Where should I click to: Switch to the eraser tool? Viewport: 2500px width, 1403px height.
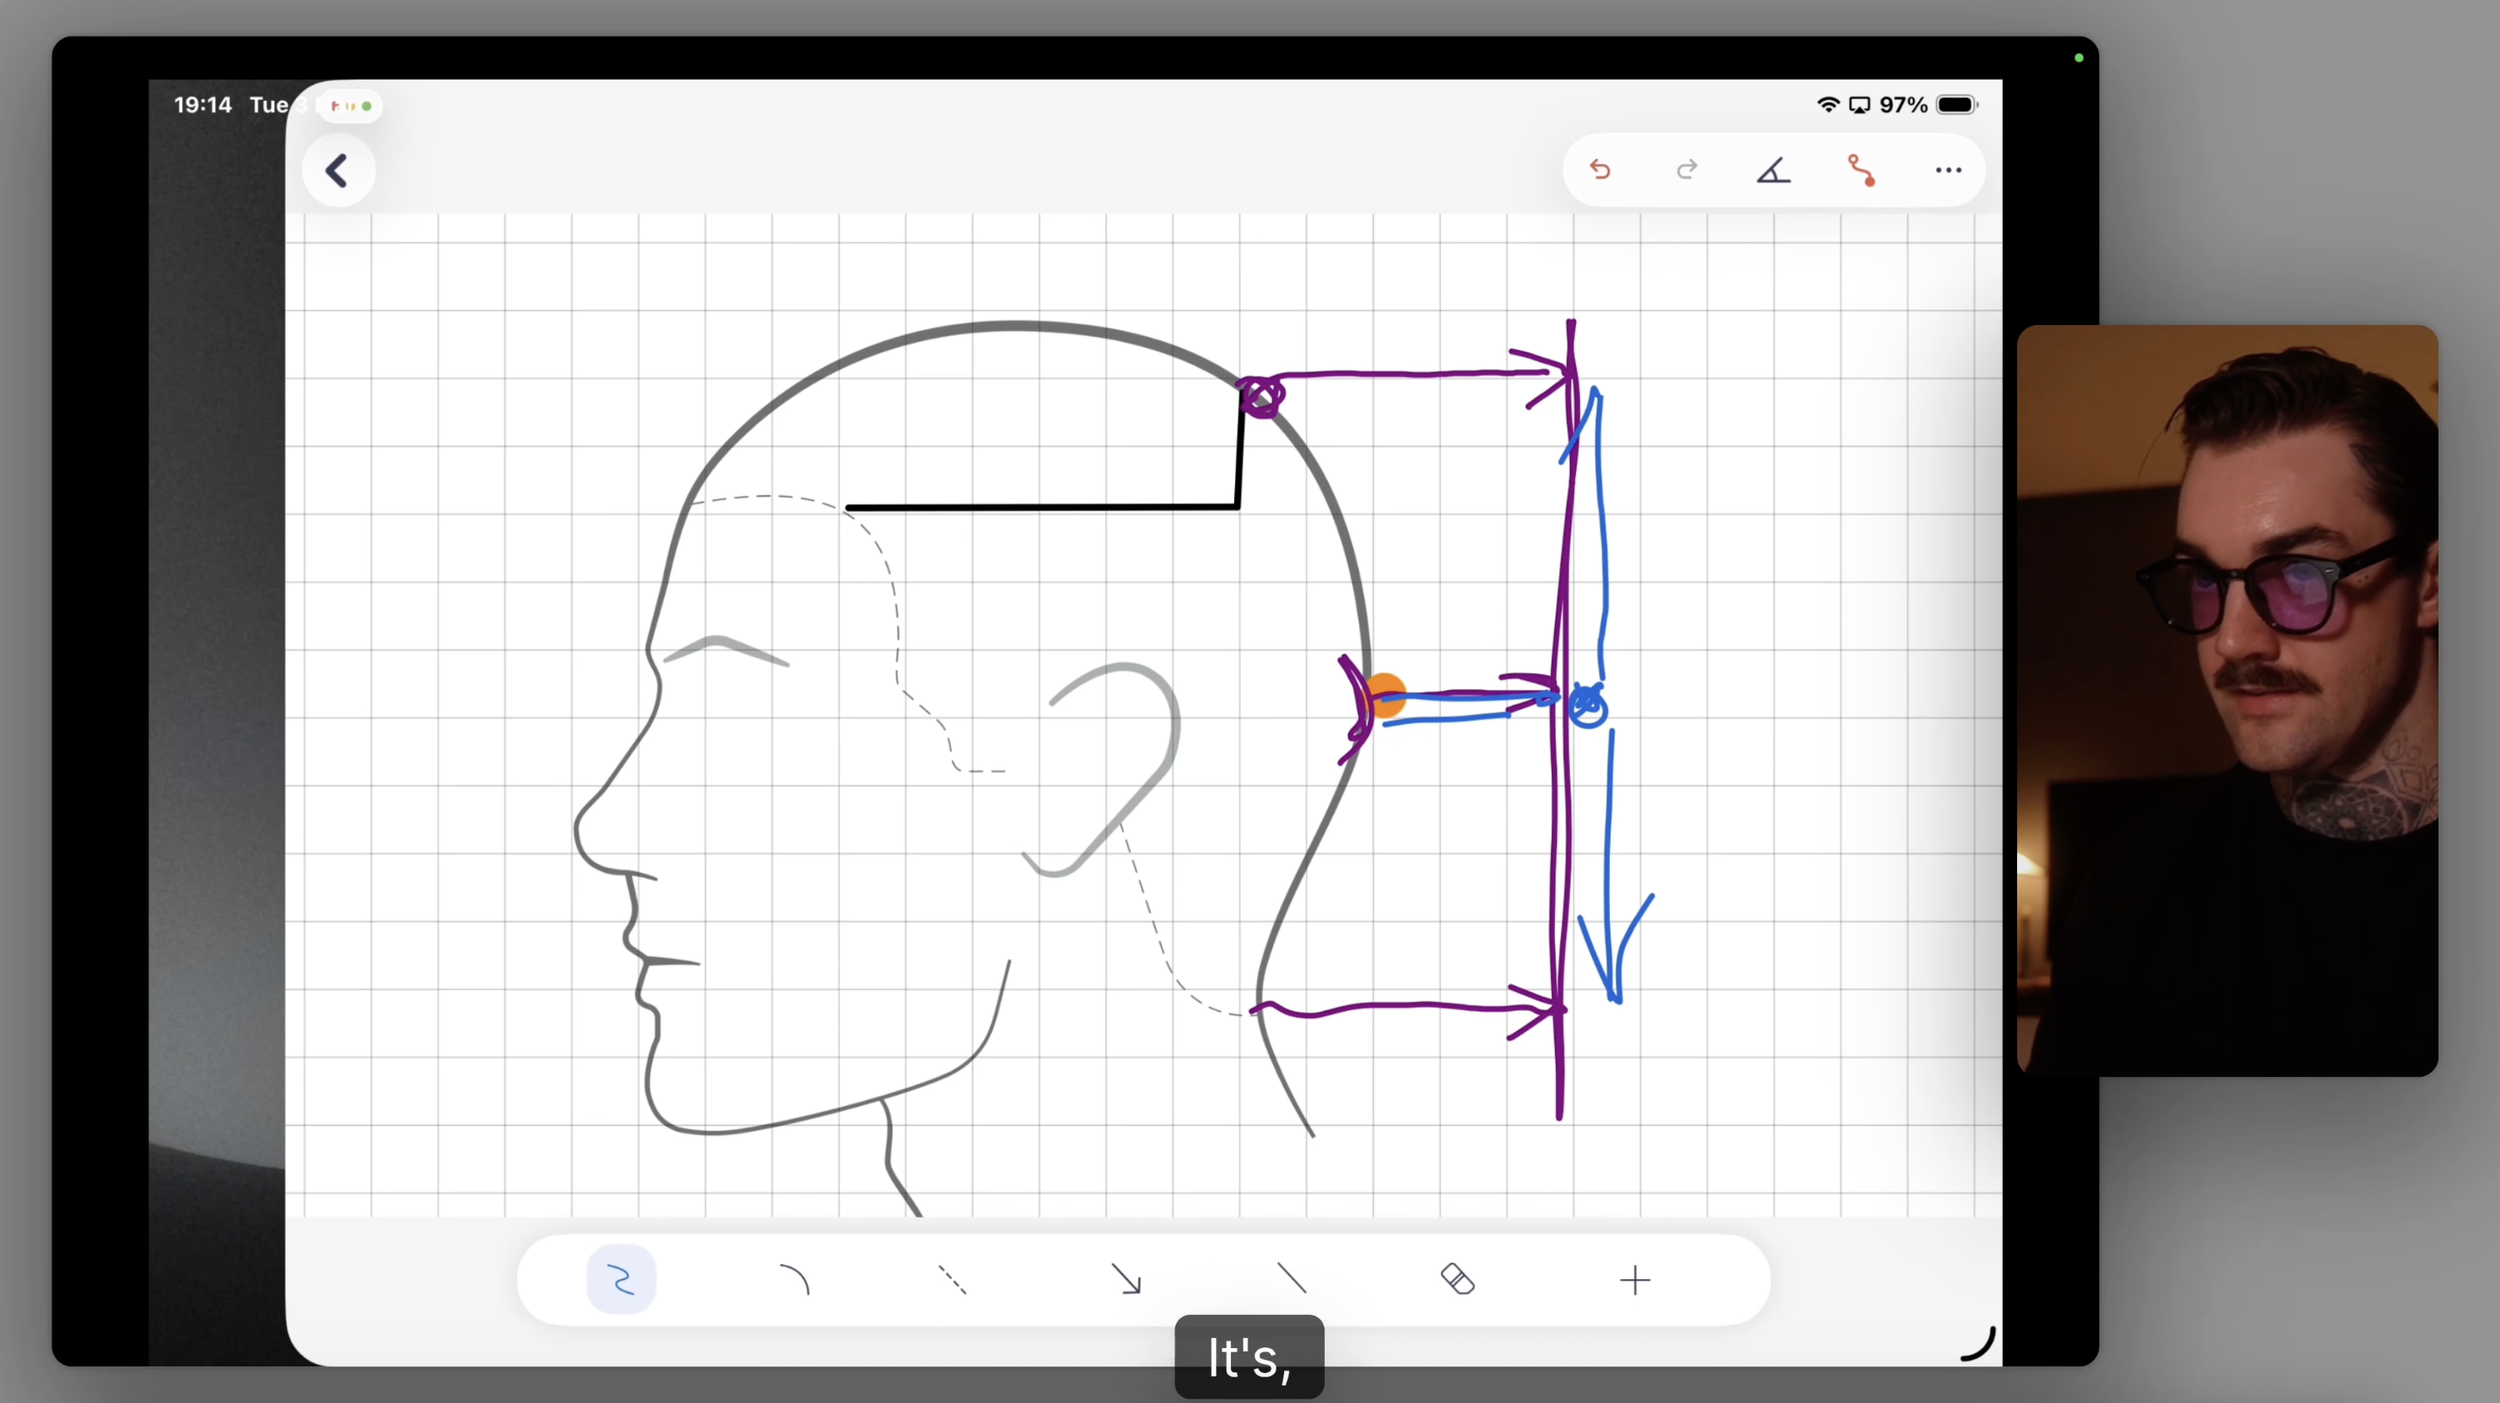click(x=1457, y=1279)
